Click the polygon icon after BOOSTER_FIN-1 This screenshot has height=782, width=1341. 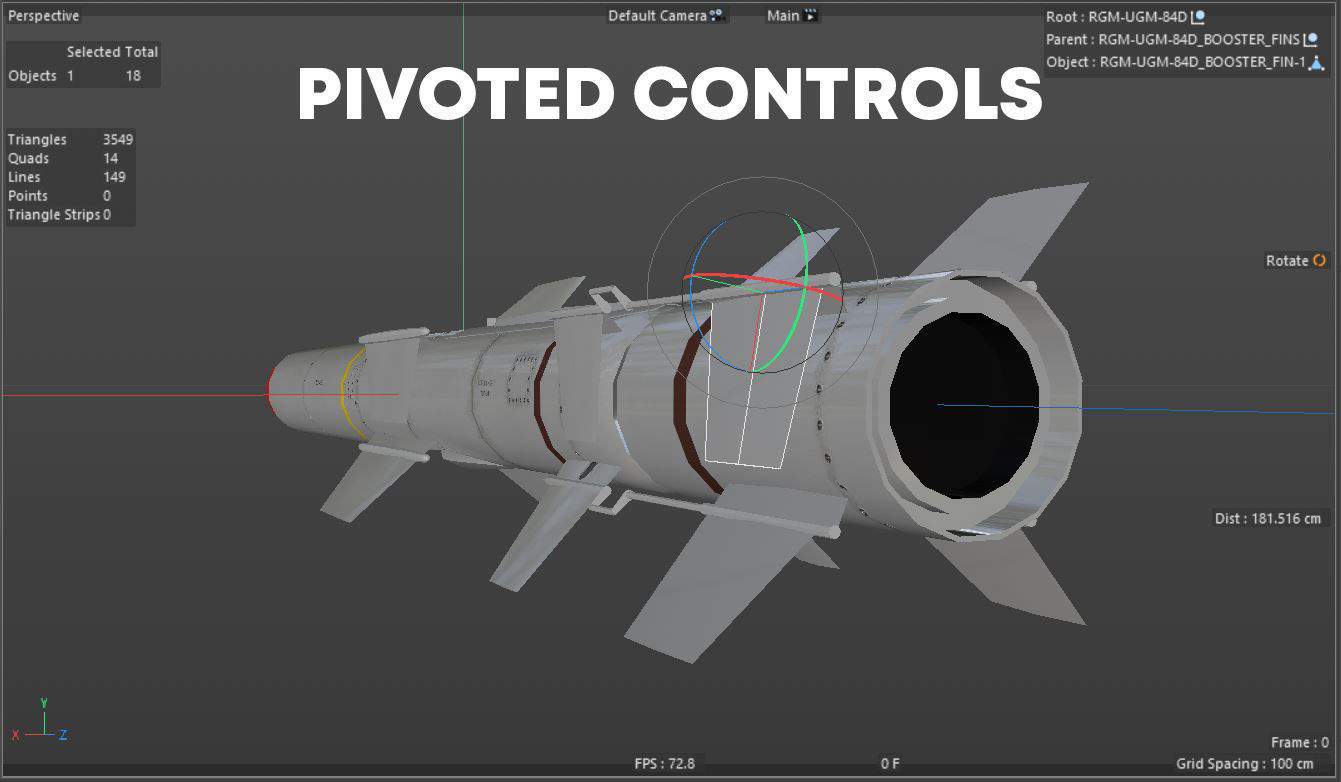pos(1316,62)
